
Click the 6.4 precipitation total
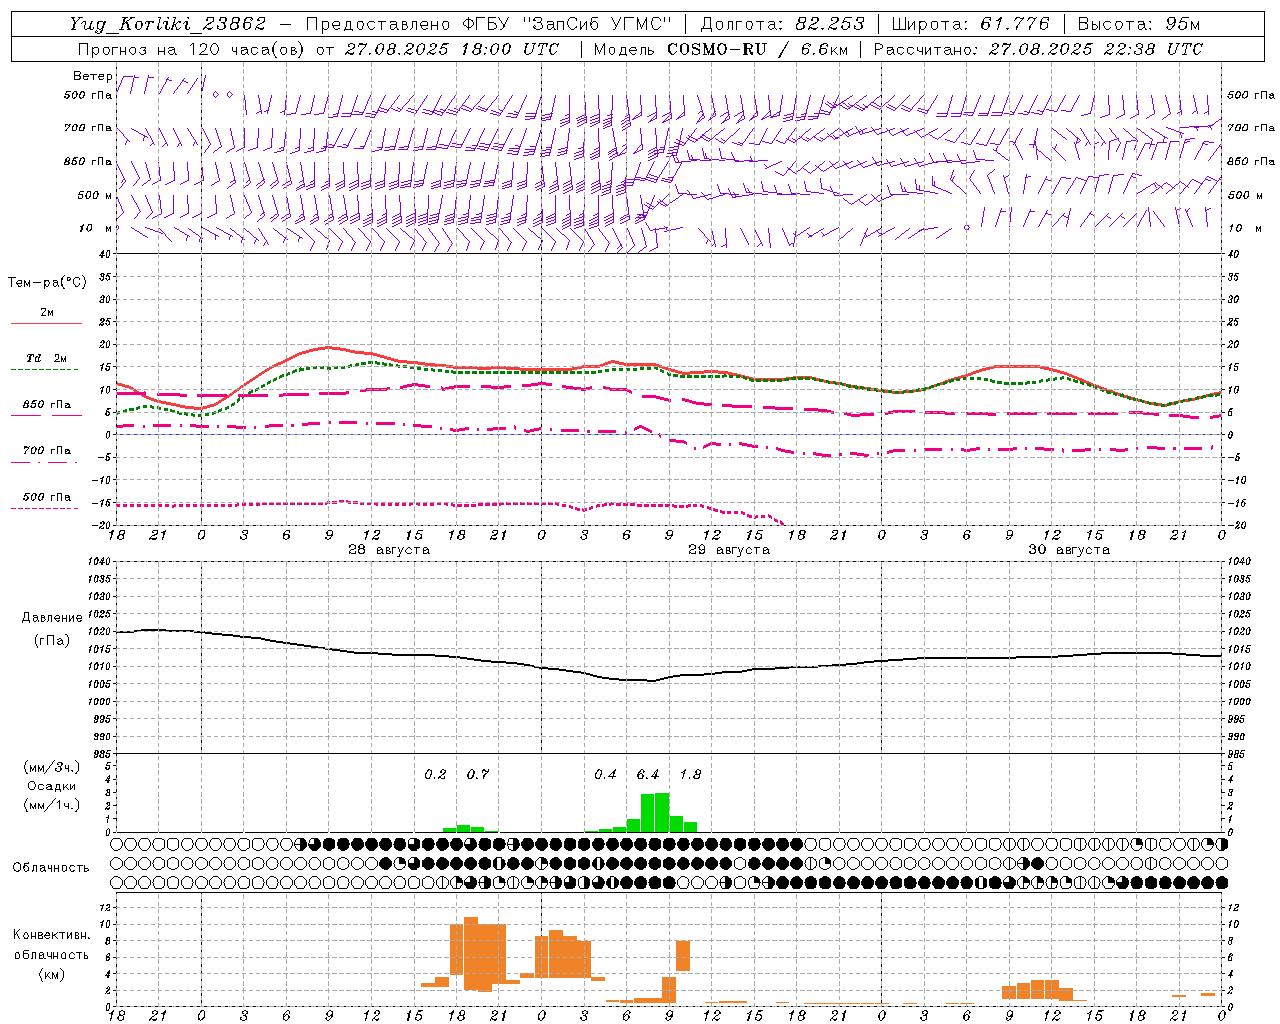coord(648,774)
